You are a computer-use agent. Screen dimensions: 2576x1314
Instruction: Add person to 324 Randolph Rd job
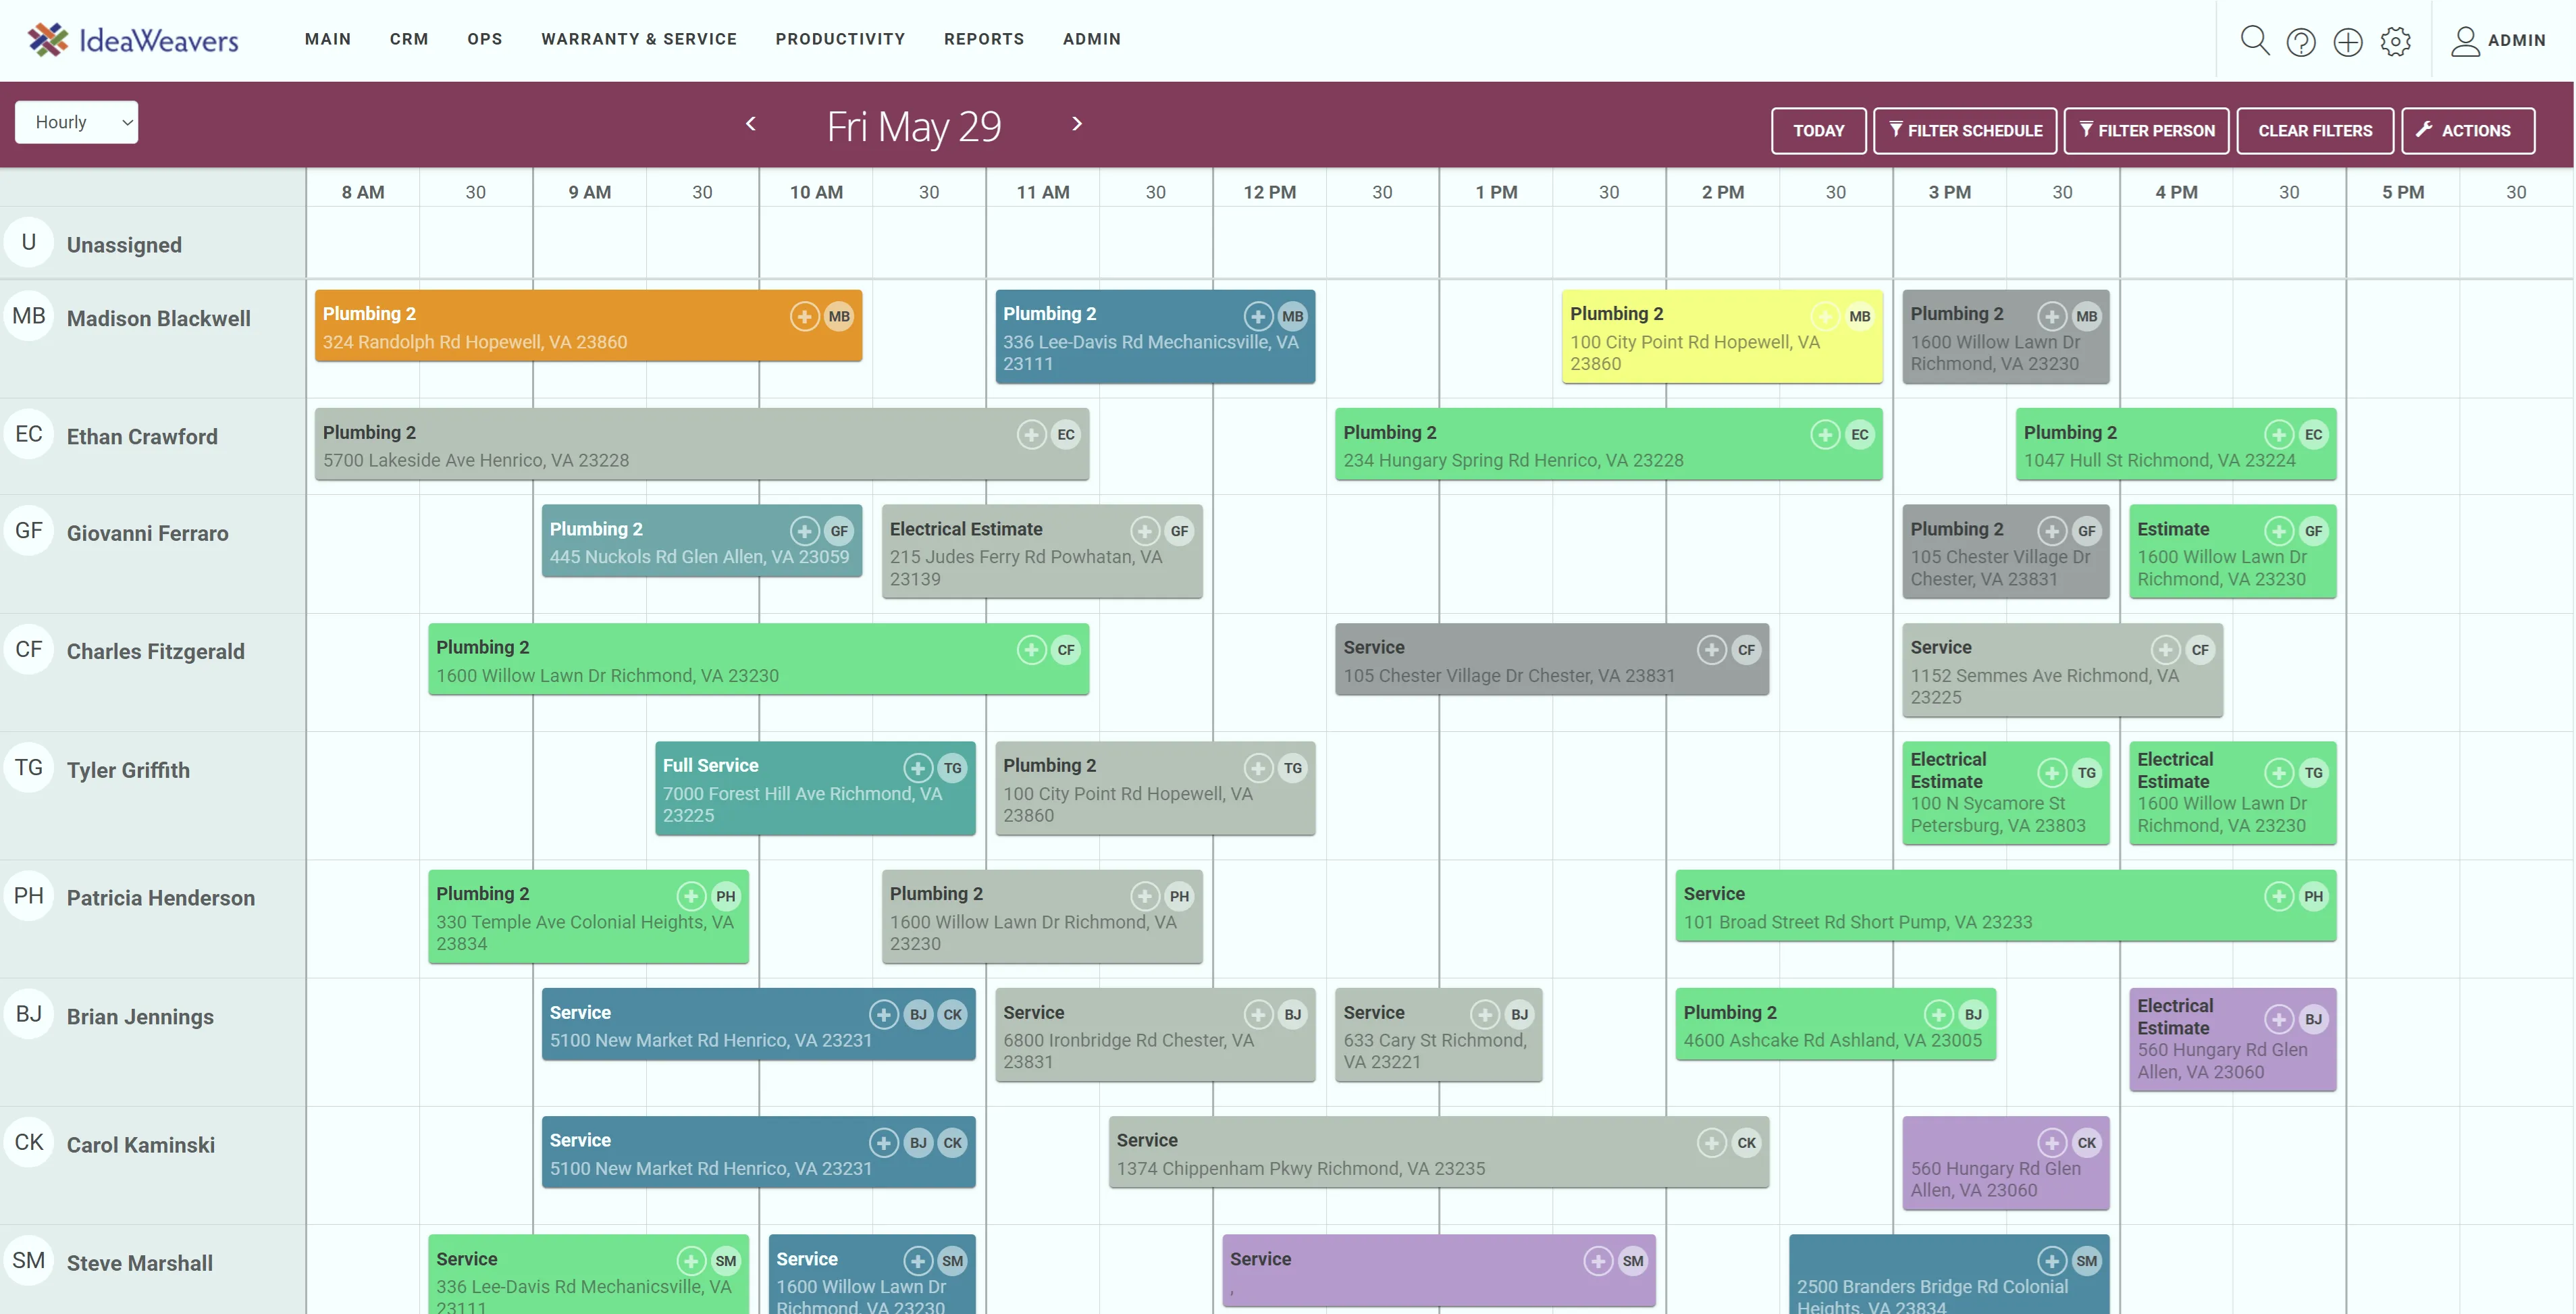[x=804, y=316]
